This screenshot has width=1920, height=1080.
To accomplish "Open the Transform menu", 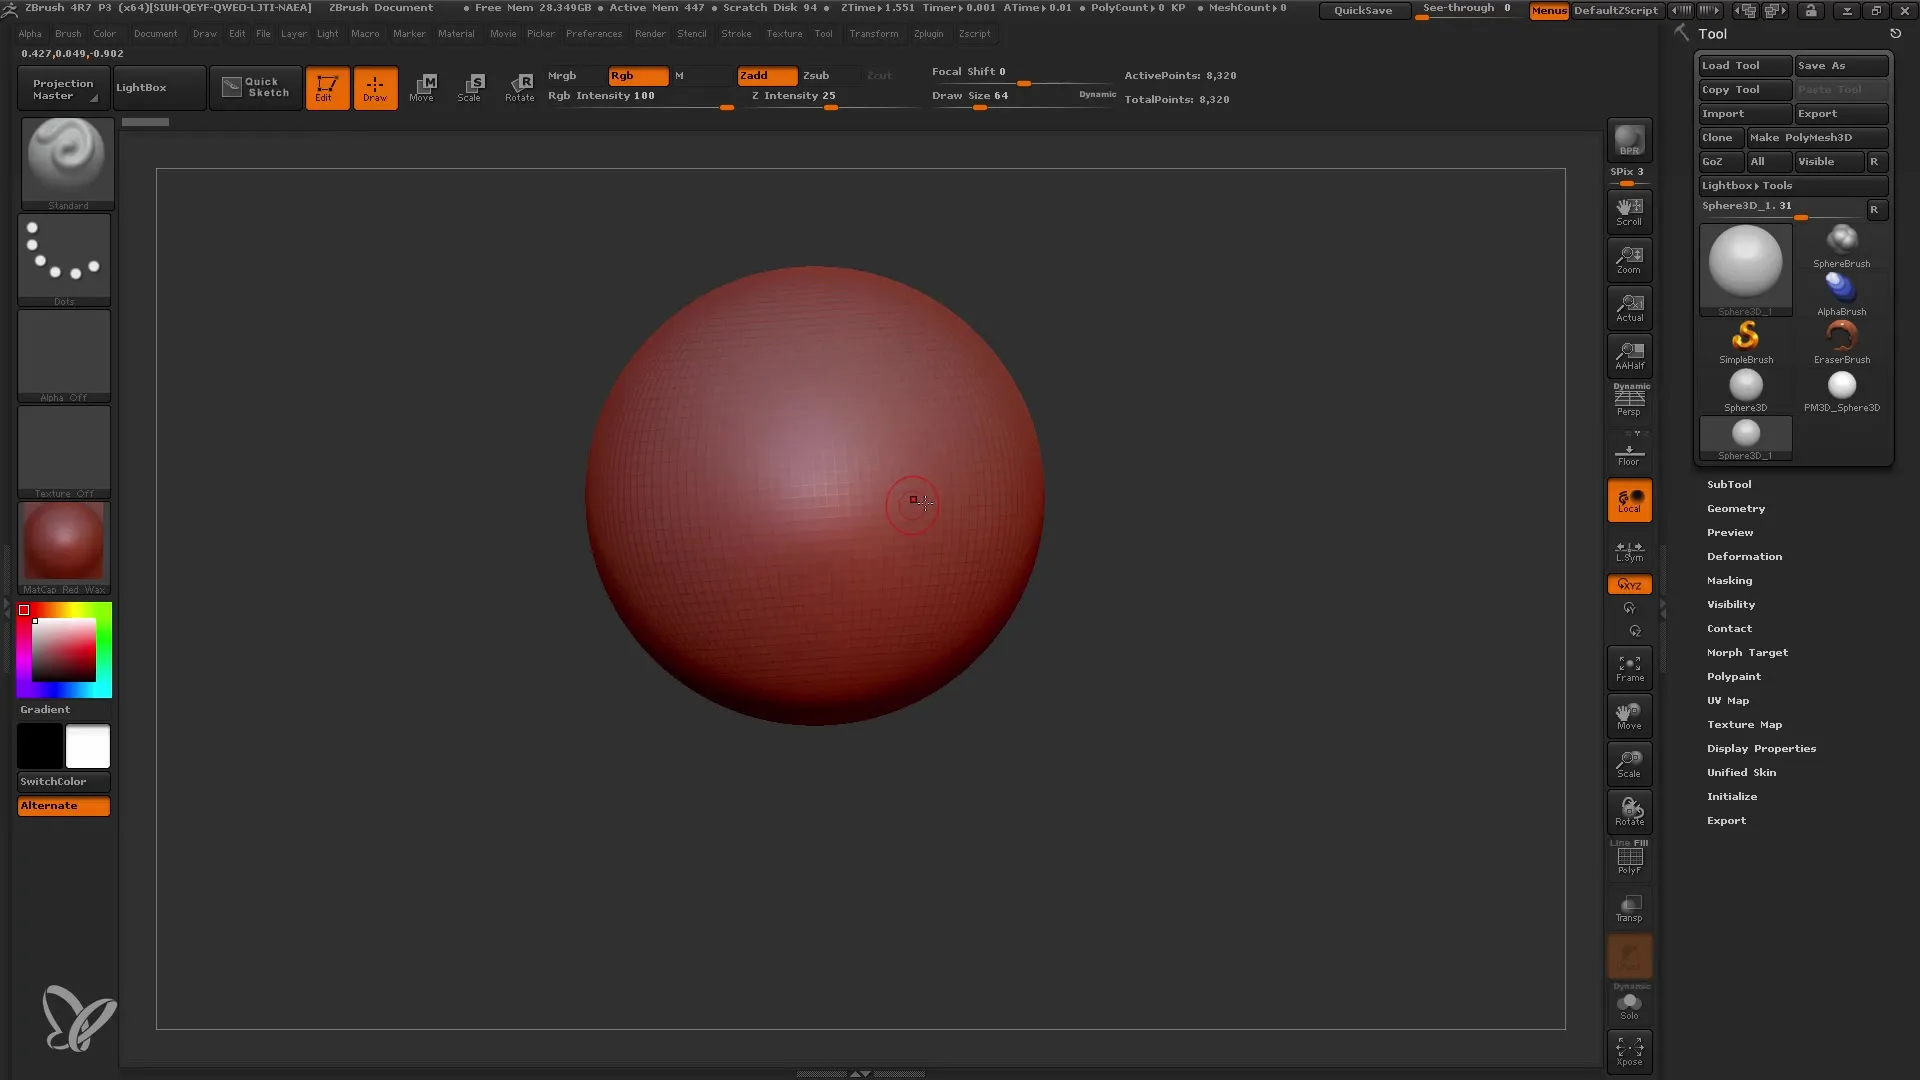I will (x=873, y=34).
